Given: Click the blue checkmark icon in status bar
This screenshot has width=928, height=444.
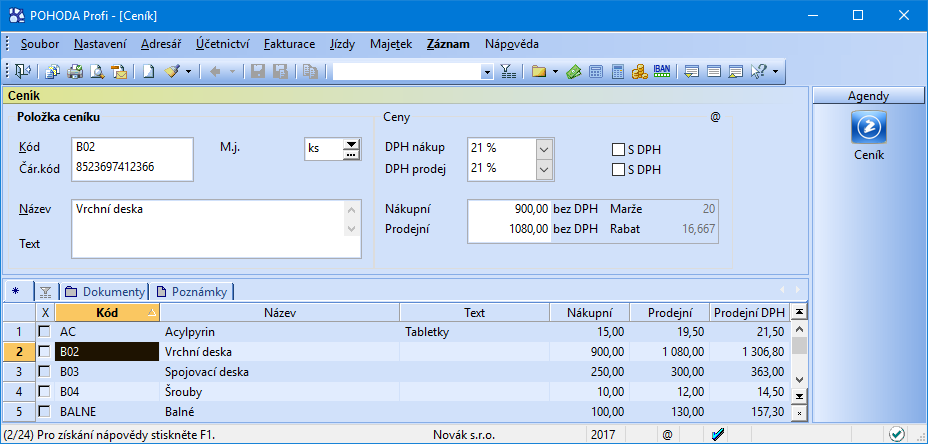Looking at the screenshot, I should [719, 435].
